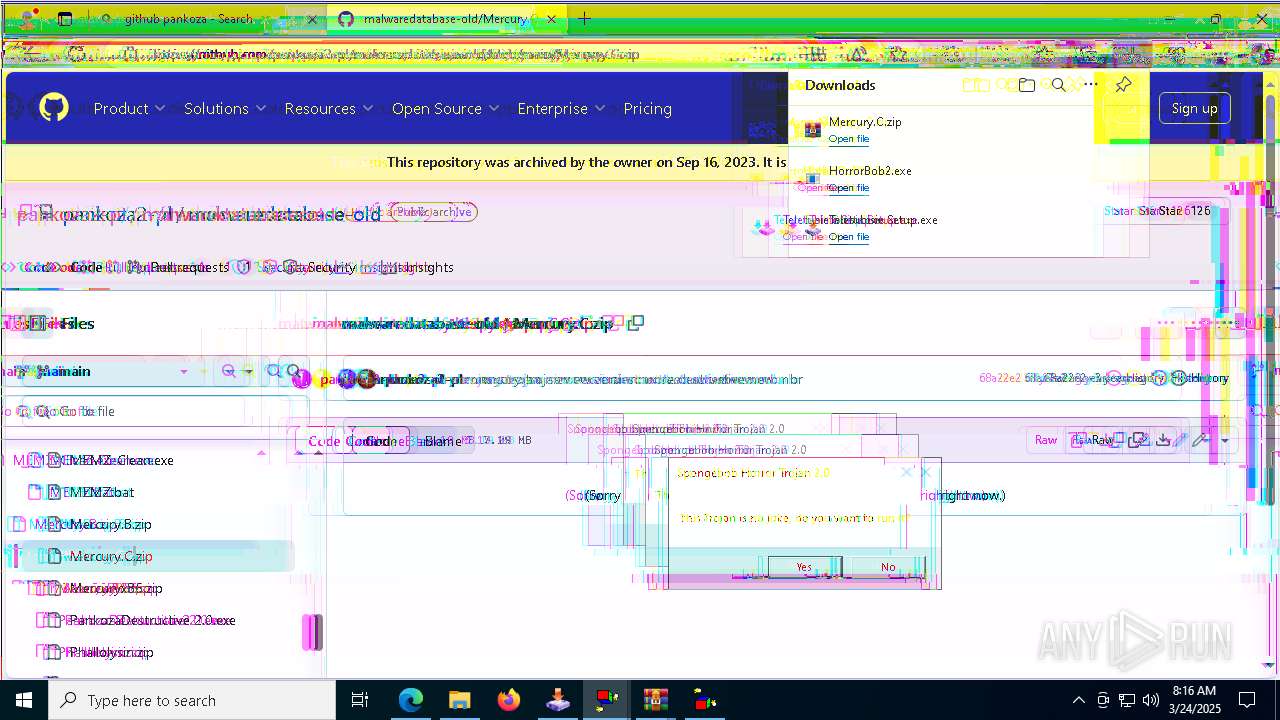Click No in Trojan dialog
This screenshot has height=720, width=1280.
(x=888, y=567)
